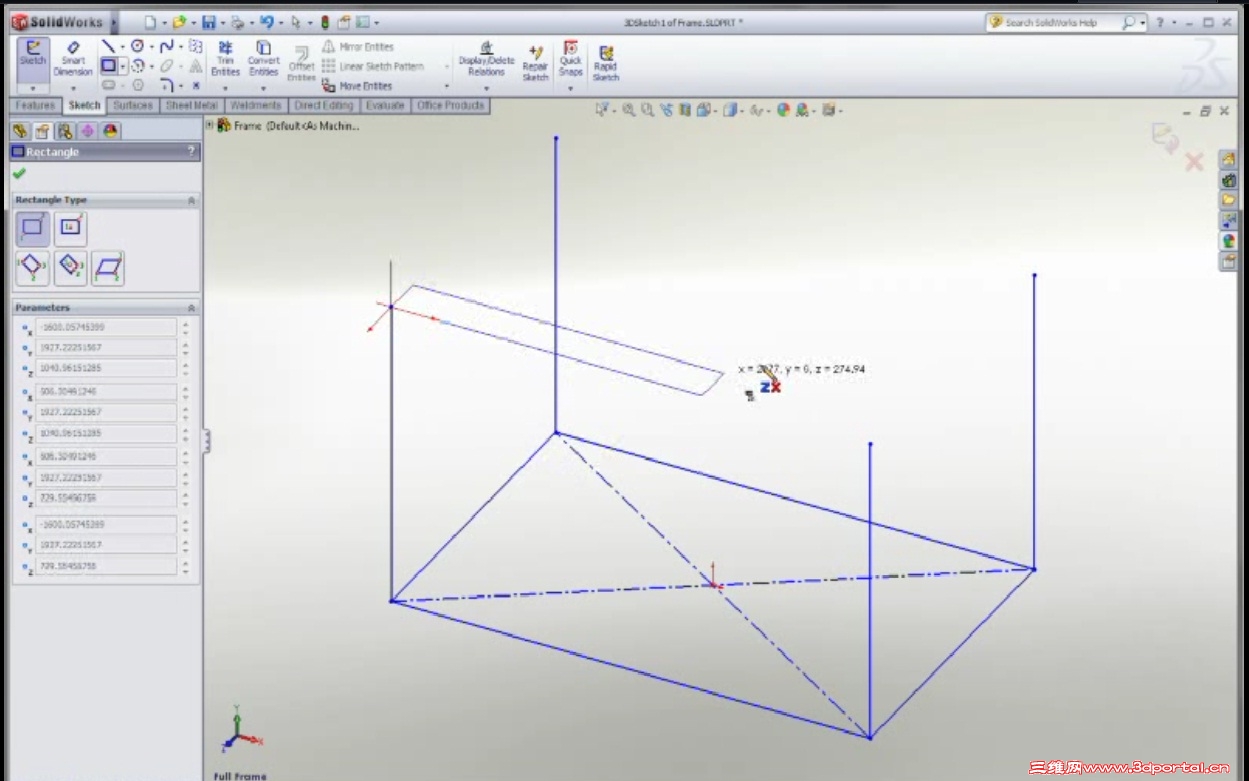Increment first X parameter stepper
This screenshot has height=781, width=1249.
(185, 323)
